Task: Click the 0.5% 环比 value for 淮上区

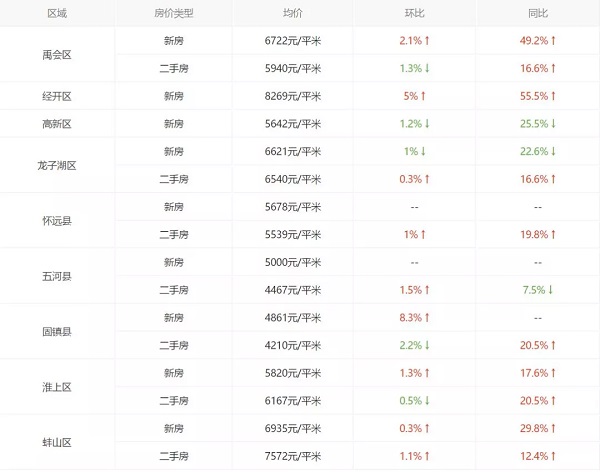Action: 414,401
